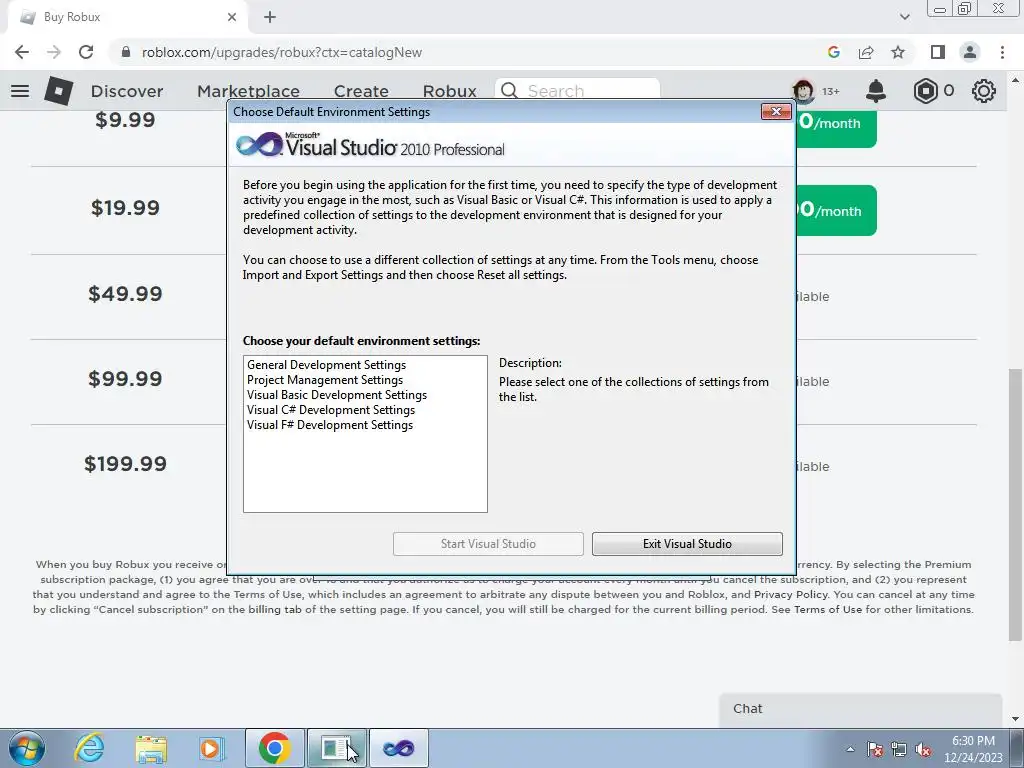Click the muted volume tray icon

[x=923, y=749]
